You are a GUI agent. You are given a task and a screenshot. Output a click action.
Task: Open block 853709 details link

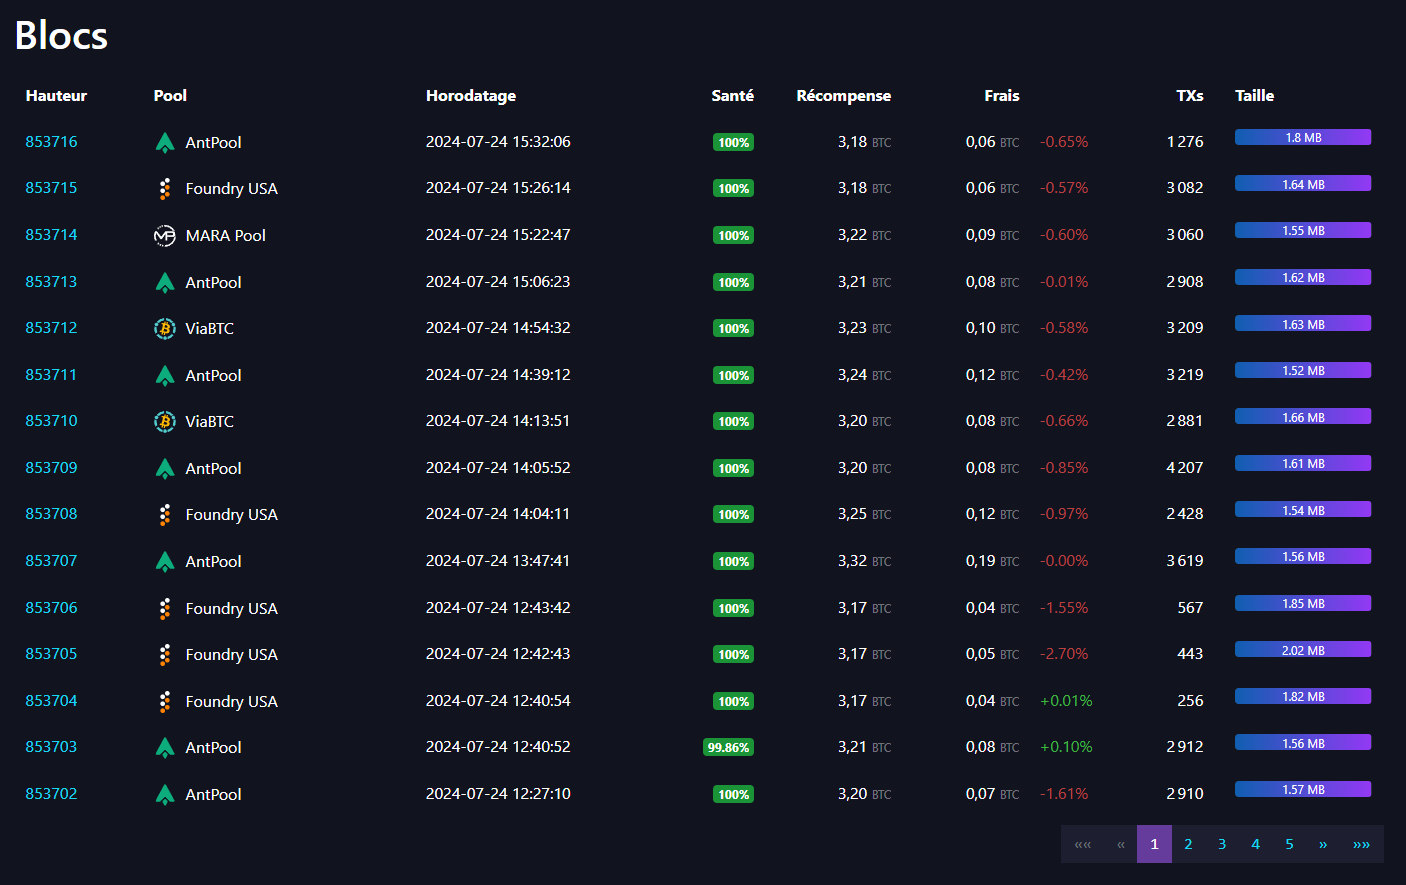(51, 468)
